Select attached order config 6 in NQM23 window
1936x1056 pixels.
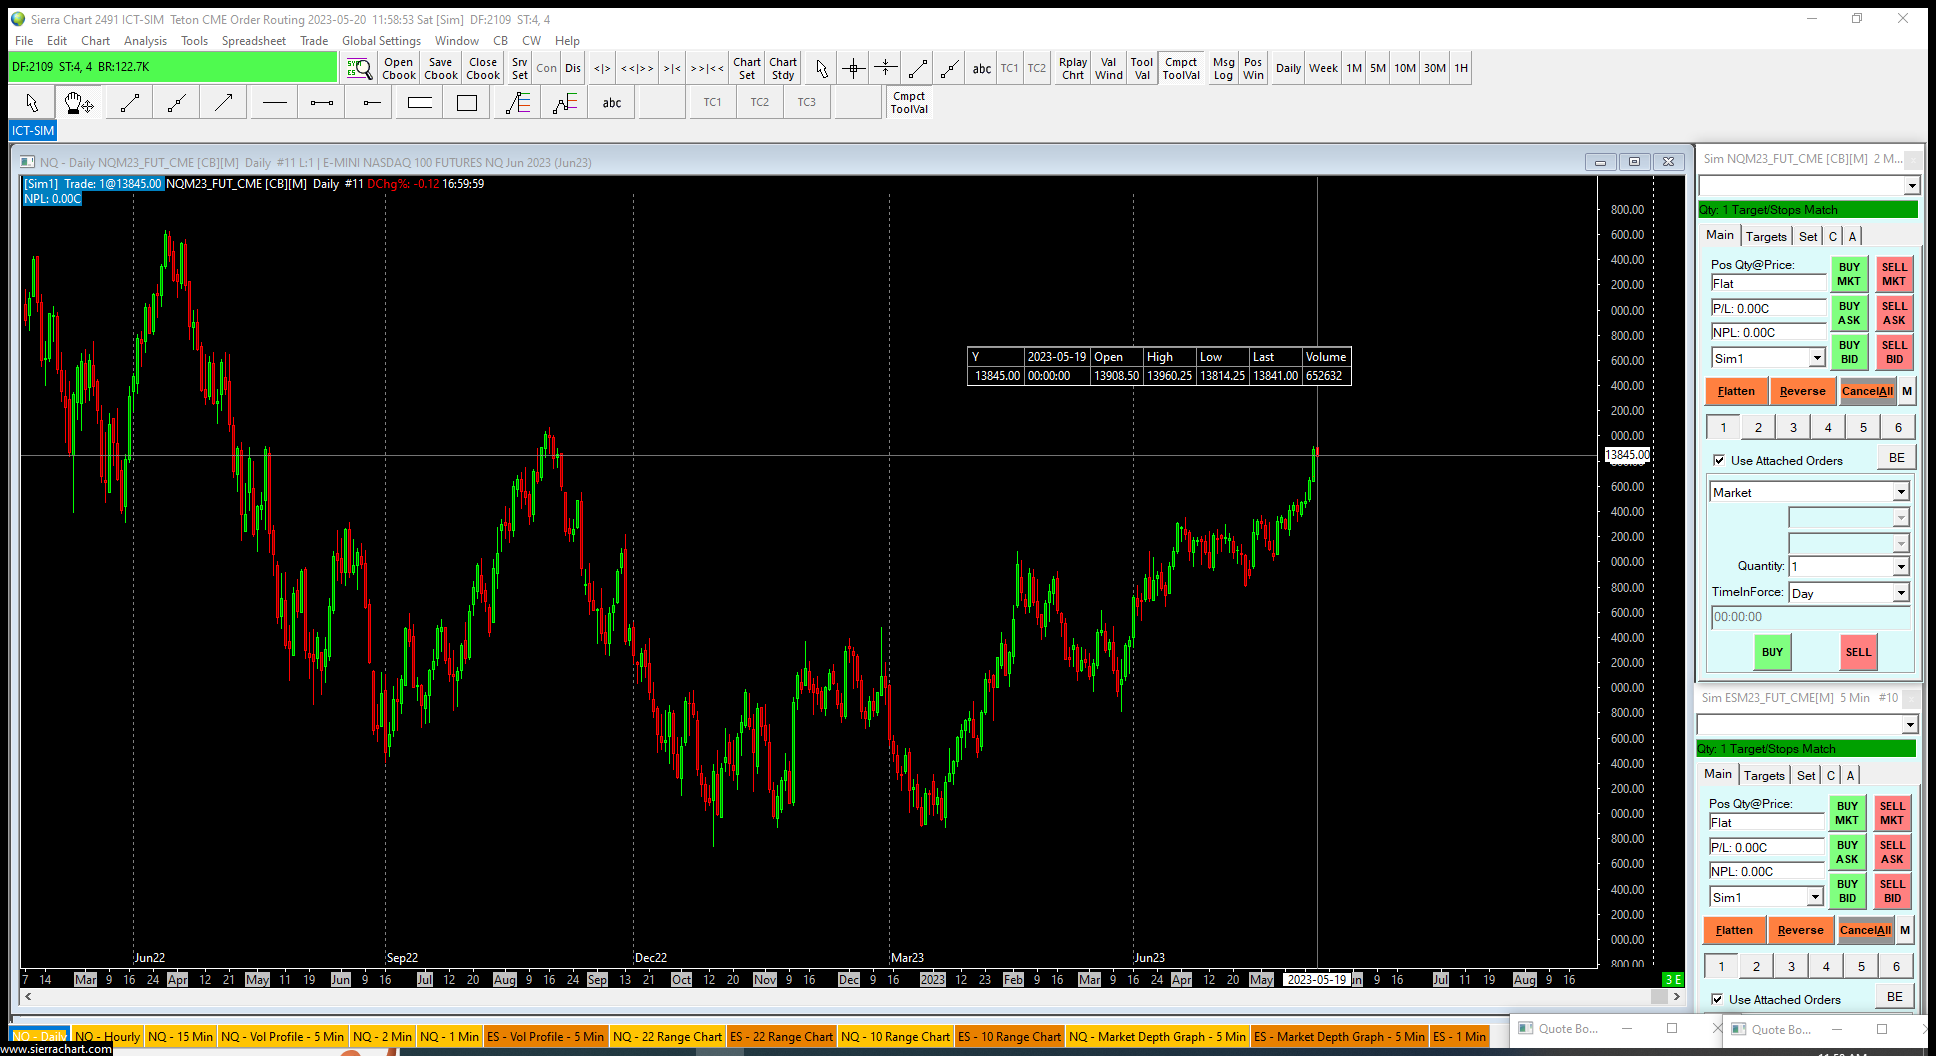point(1898,427)
